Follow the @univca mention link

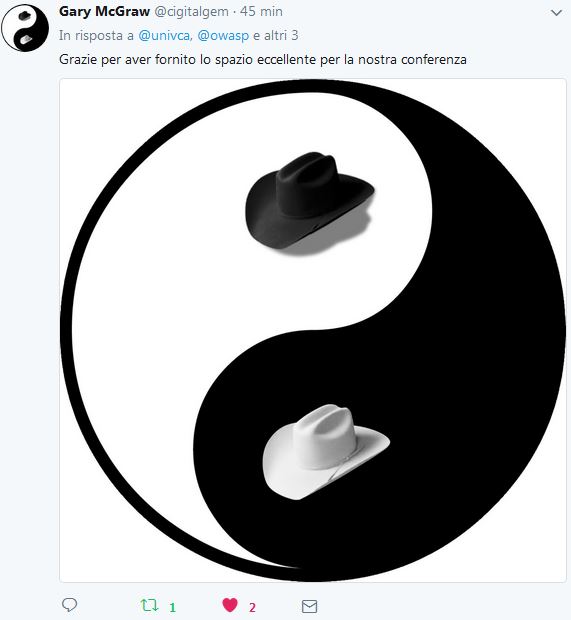pyautogui.click(x=164, y=36)
